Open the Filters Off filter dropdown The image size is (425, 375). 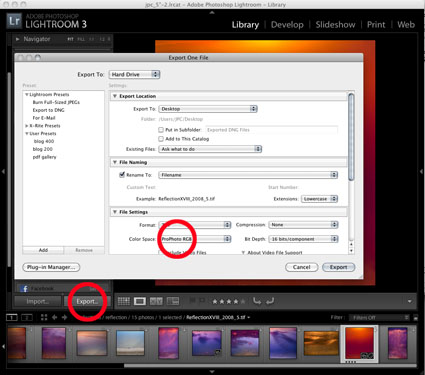click(x=379, y=318)
